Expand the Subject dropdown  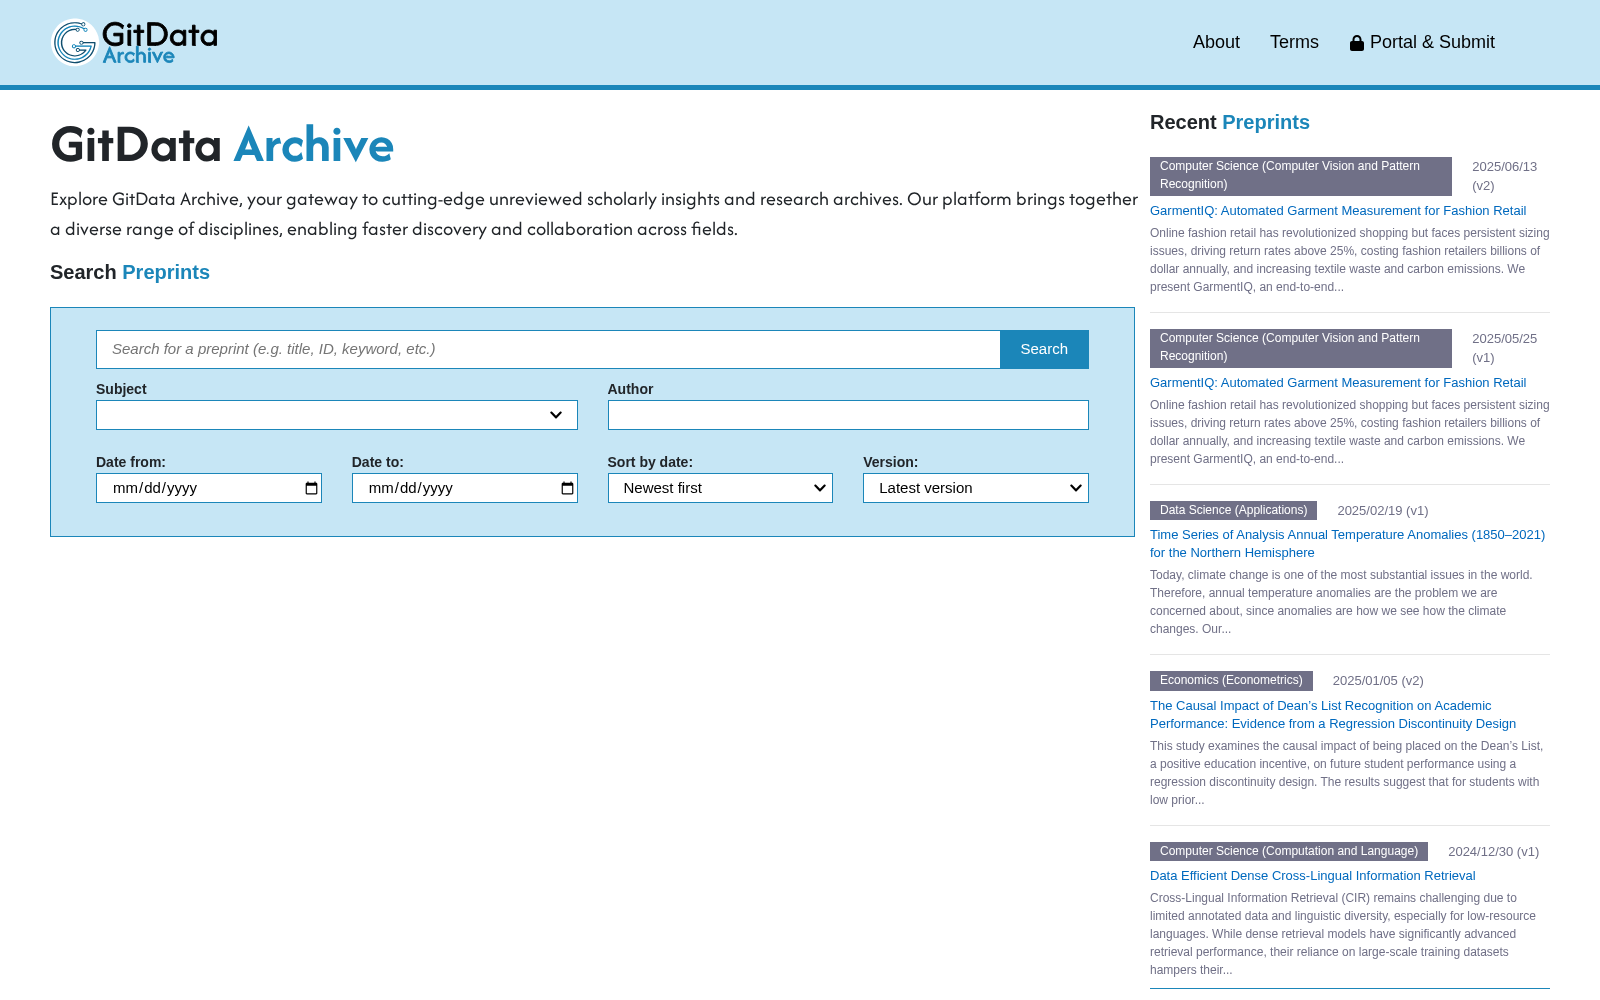(x=337, y=415)
